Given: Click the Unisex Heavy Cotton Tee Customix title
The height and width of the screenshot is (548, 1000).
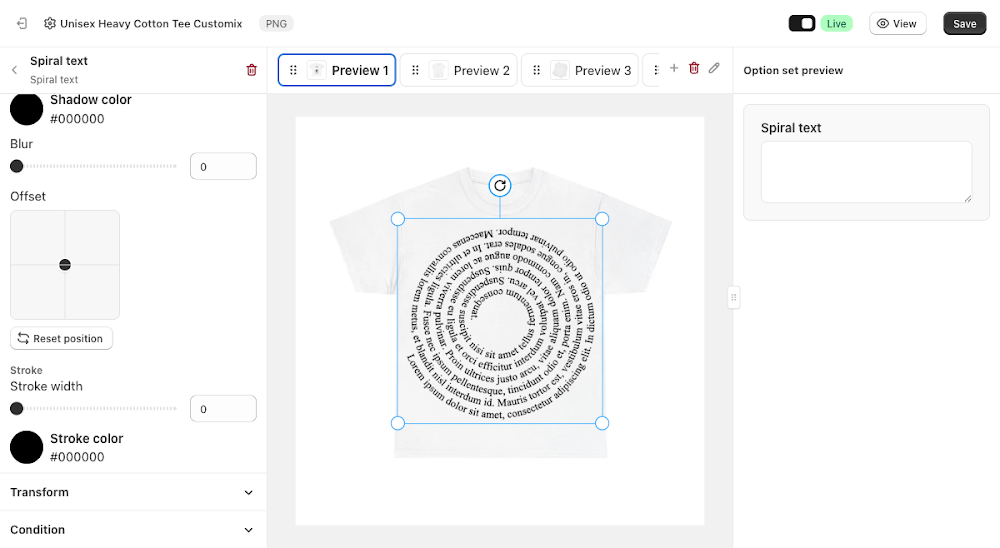Looking at the screenshot, I should click(151, 24).
